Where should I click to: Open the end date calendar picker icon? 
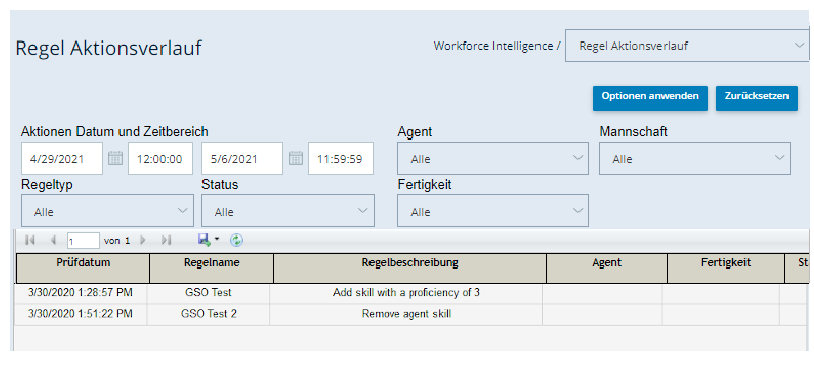coord(295,158)
